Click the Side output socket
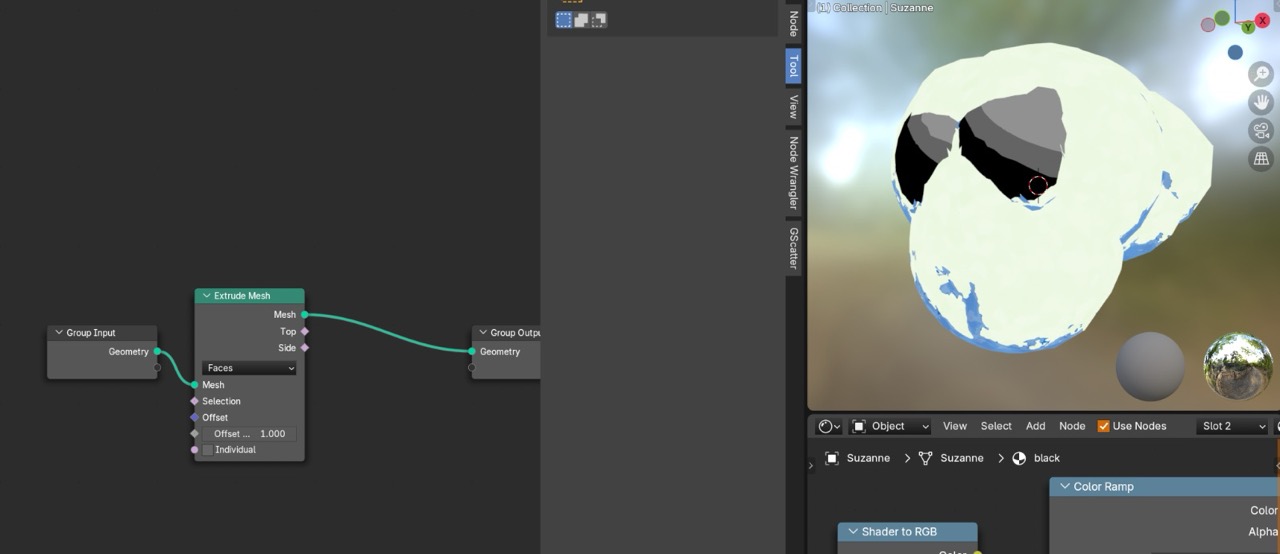The image size is (1280, 554). (x=305, y=348)
